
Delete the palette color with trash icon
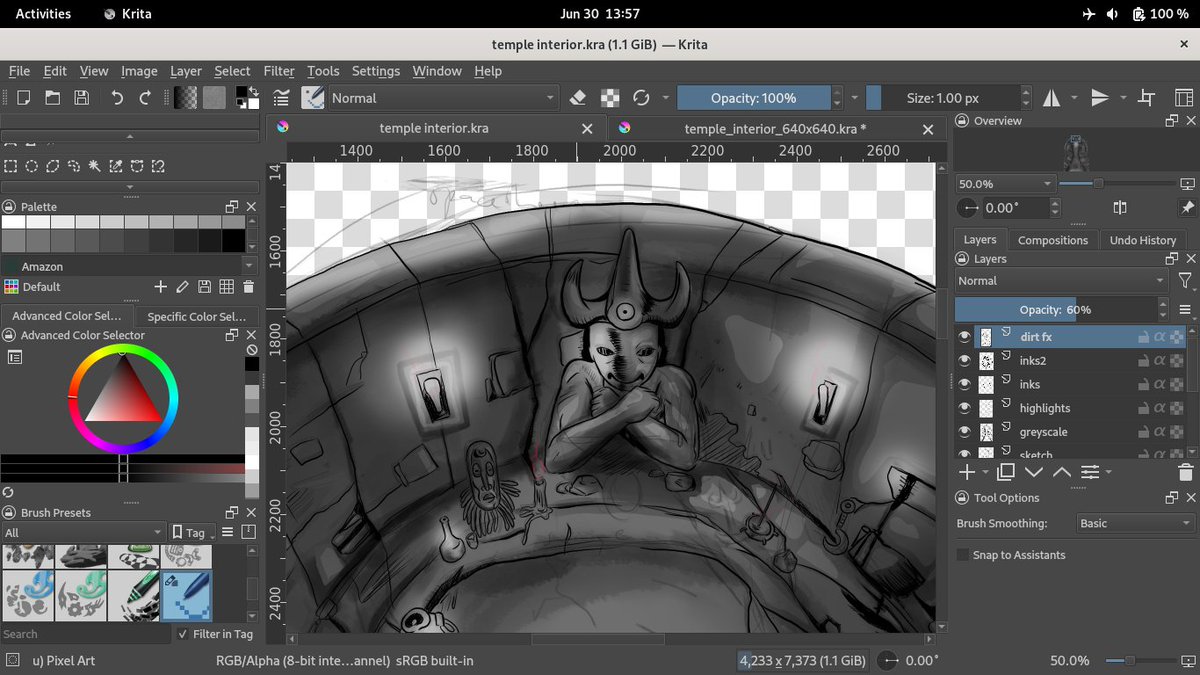tap(248, 287)
